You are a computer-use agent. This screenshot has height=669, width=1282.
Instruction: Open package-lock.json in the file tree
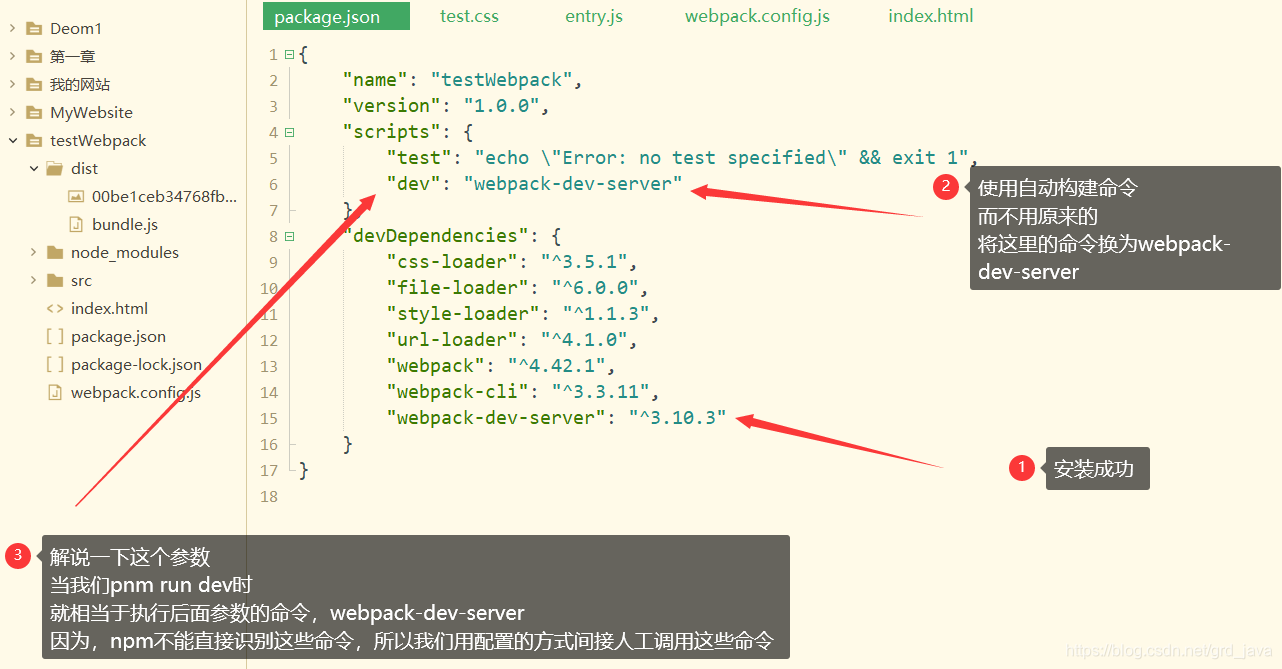136,365
